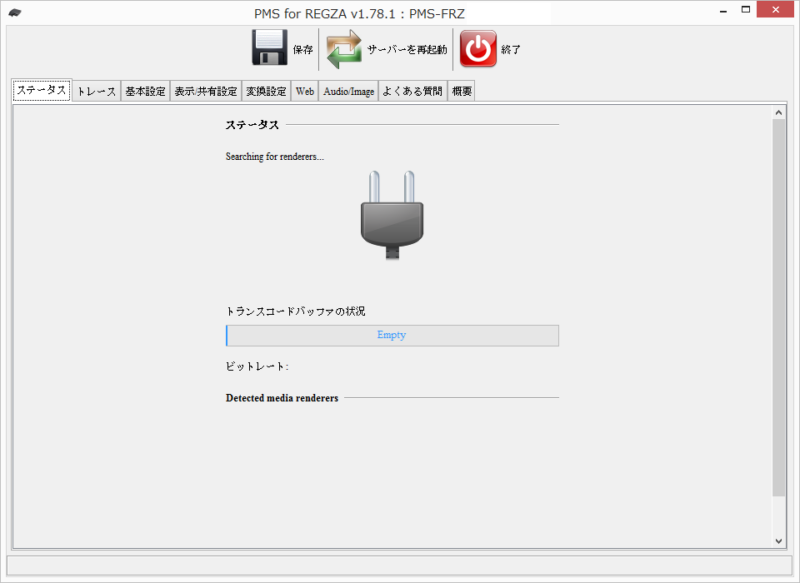This screenshot has width=800, height=583.
Task: Click the 終了 button label
Action: (510, 49)
